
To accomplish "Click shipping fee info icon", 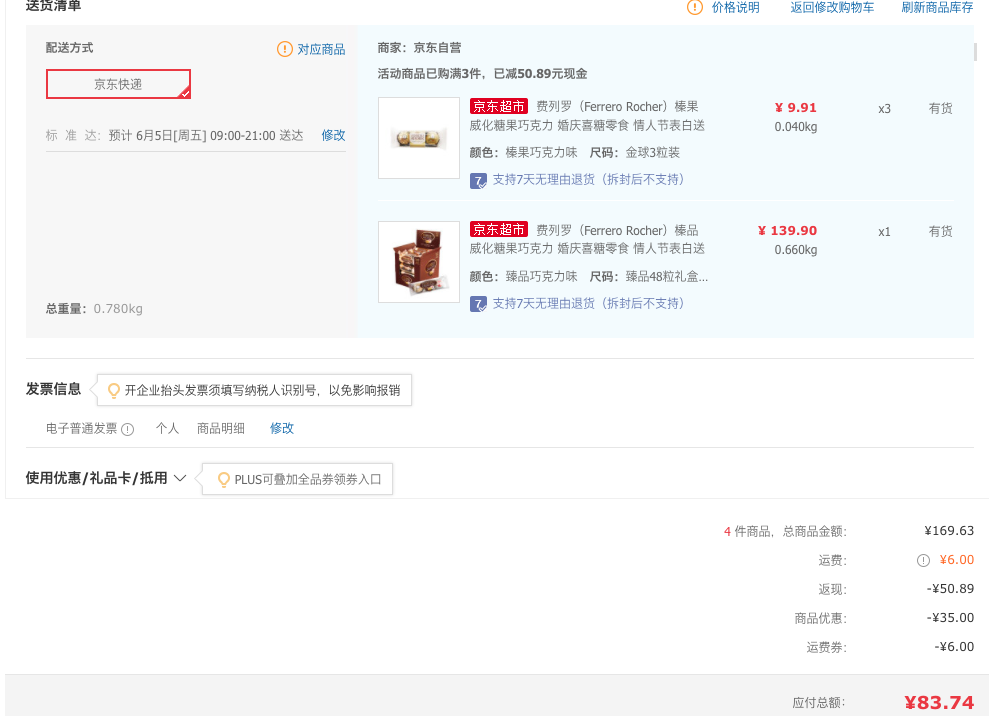I will click(x=923, y=560).
